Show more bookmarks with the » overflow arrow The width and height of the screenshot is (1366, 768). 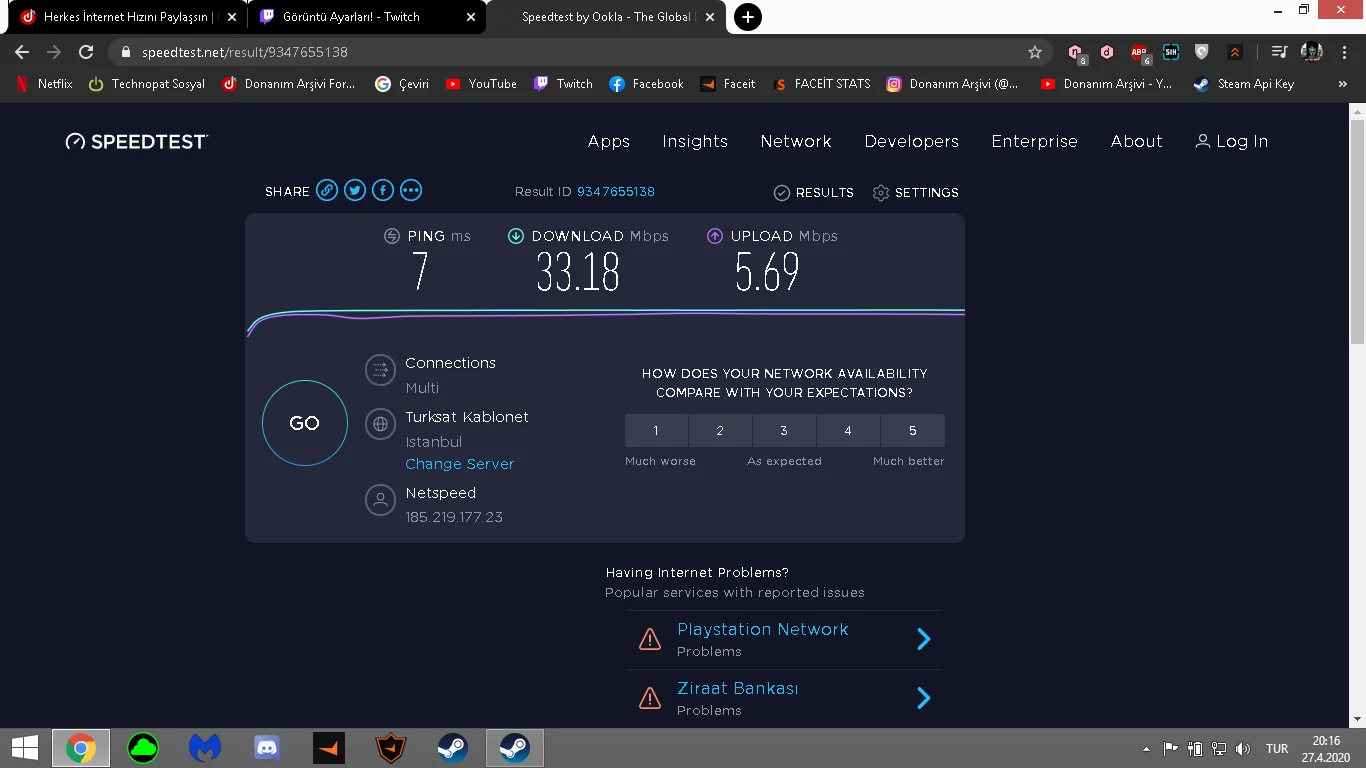[x=1342, y=84]
